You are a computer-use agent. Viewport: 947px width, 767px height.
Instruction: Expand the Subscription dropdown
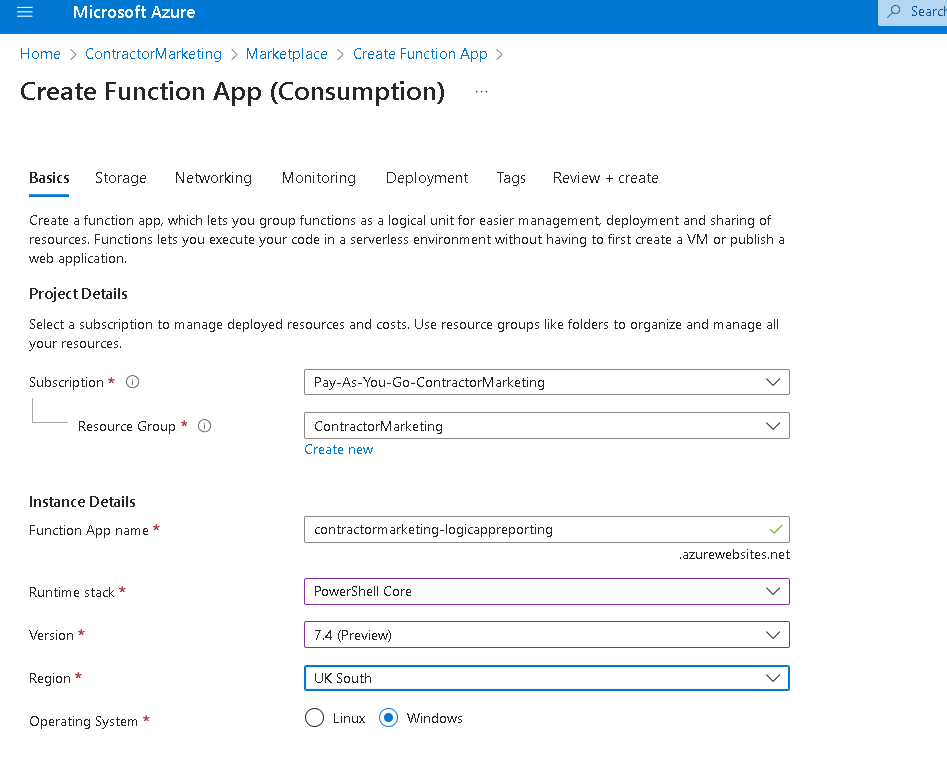pos(547,382)
